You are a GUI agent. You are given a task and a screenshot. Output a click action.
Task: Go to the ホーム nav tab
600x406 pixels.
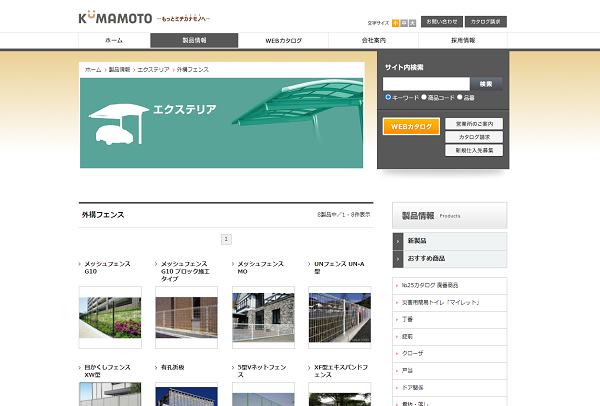pyautogui.click(x=114, y=41)
